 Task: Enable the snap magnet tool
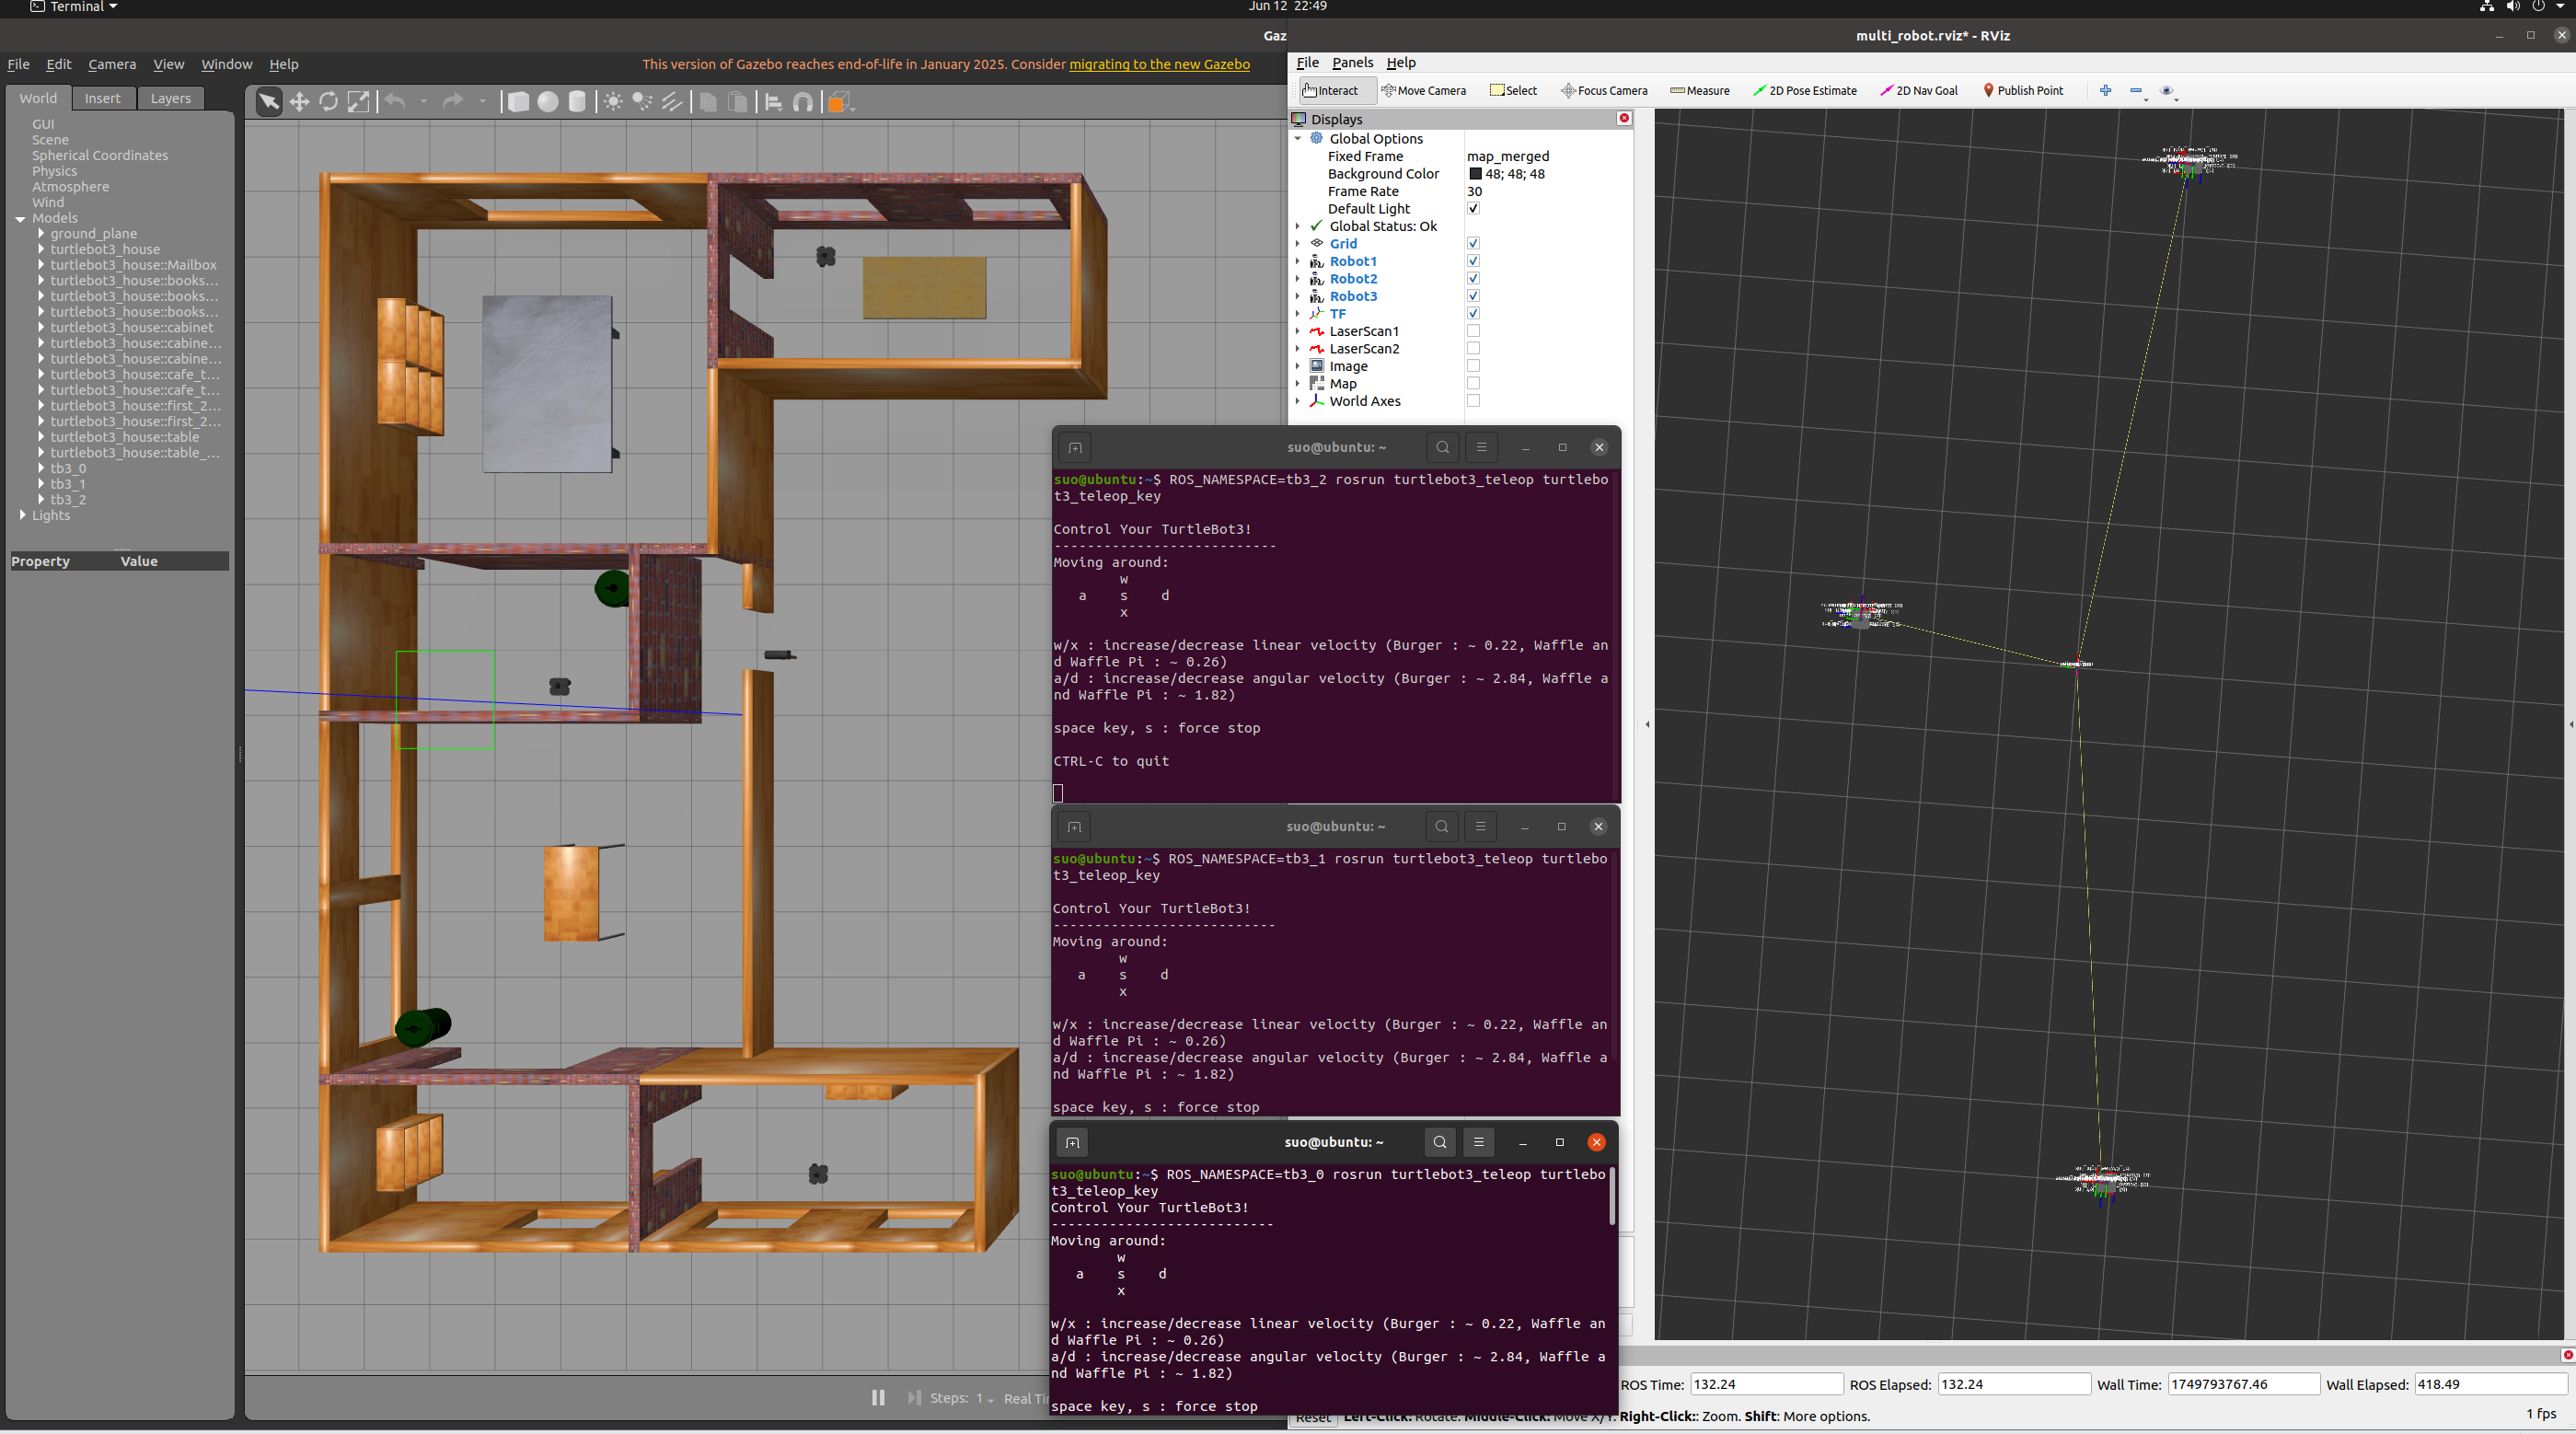[x=803, y=102]
